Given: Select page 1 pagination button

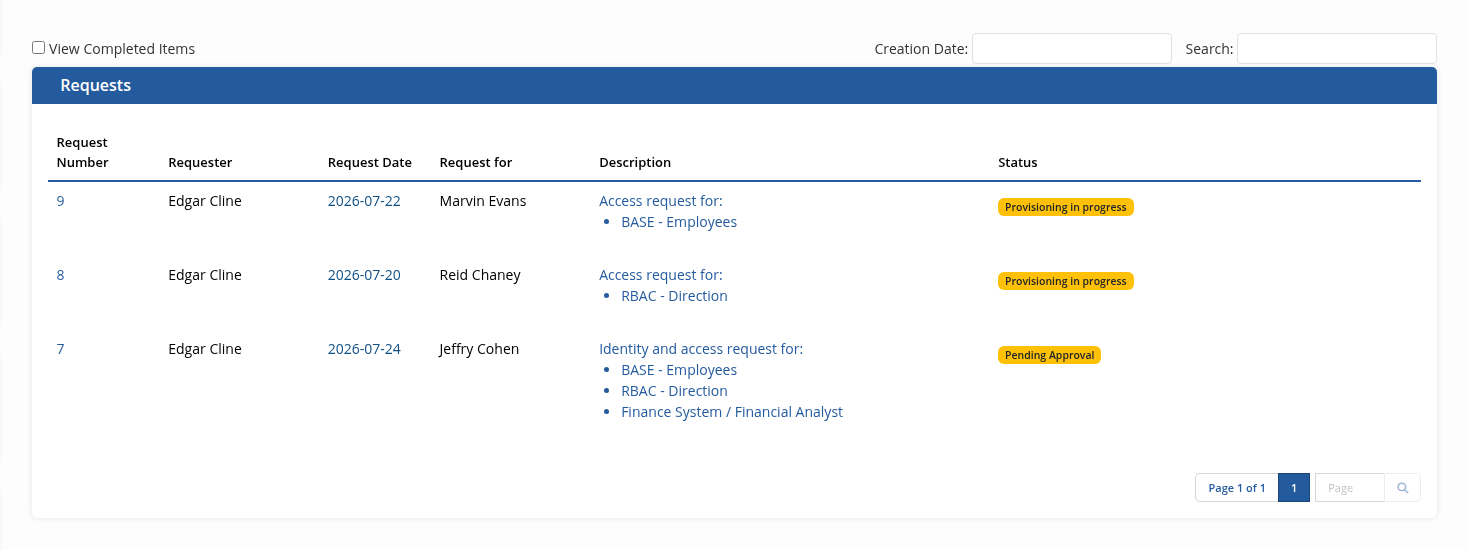Looking at the screenshot, I should [x=1294, y=488].
